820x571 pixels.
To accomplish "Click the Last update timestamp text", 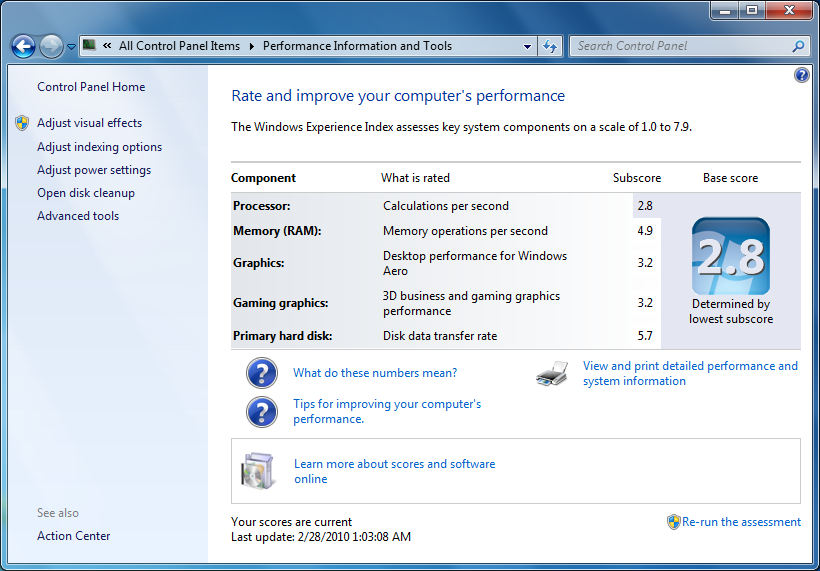I will (321, 537).
